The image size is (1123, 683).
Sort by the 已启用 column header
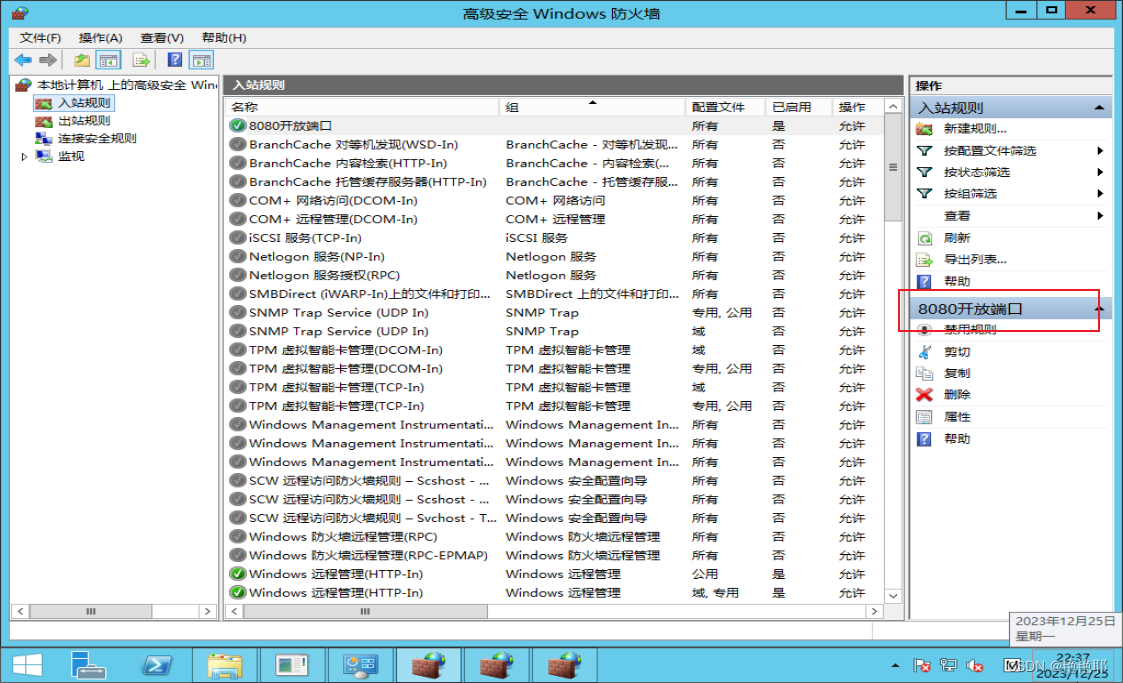click(x=799, y=107)
